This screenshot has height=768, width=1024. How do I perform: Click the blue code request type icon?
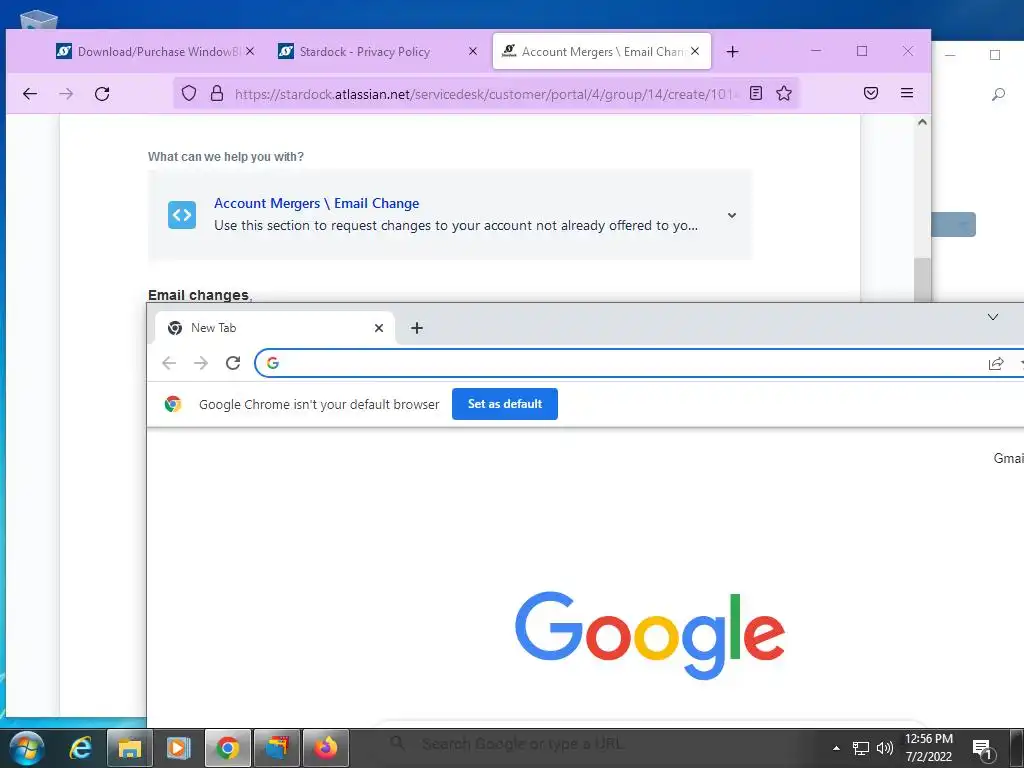[x=182, y=215]
